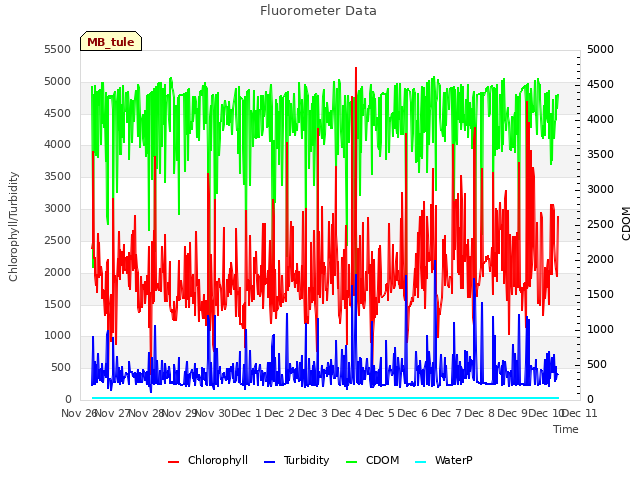This screenshot has width=640, height=480.
Task: Click the 4000 right axis value
Action: [x=600, y=120]
